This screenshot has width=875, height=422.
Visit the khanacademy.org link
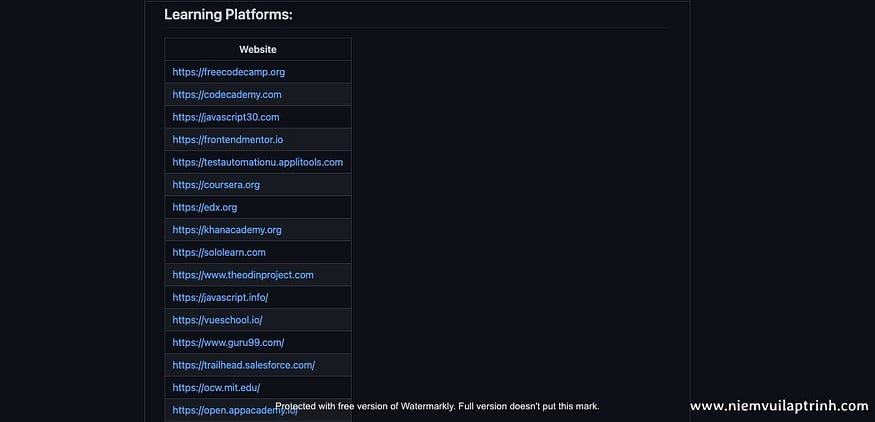227,230
